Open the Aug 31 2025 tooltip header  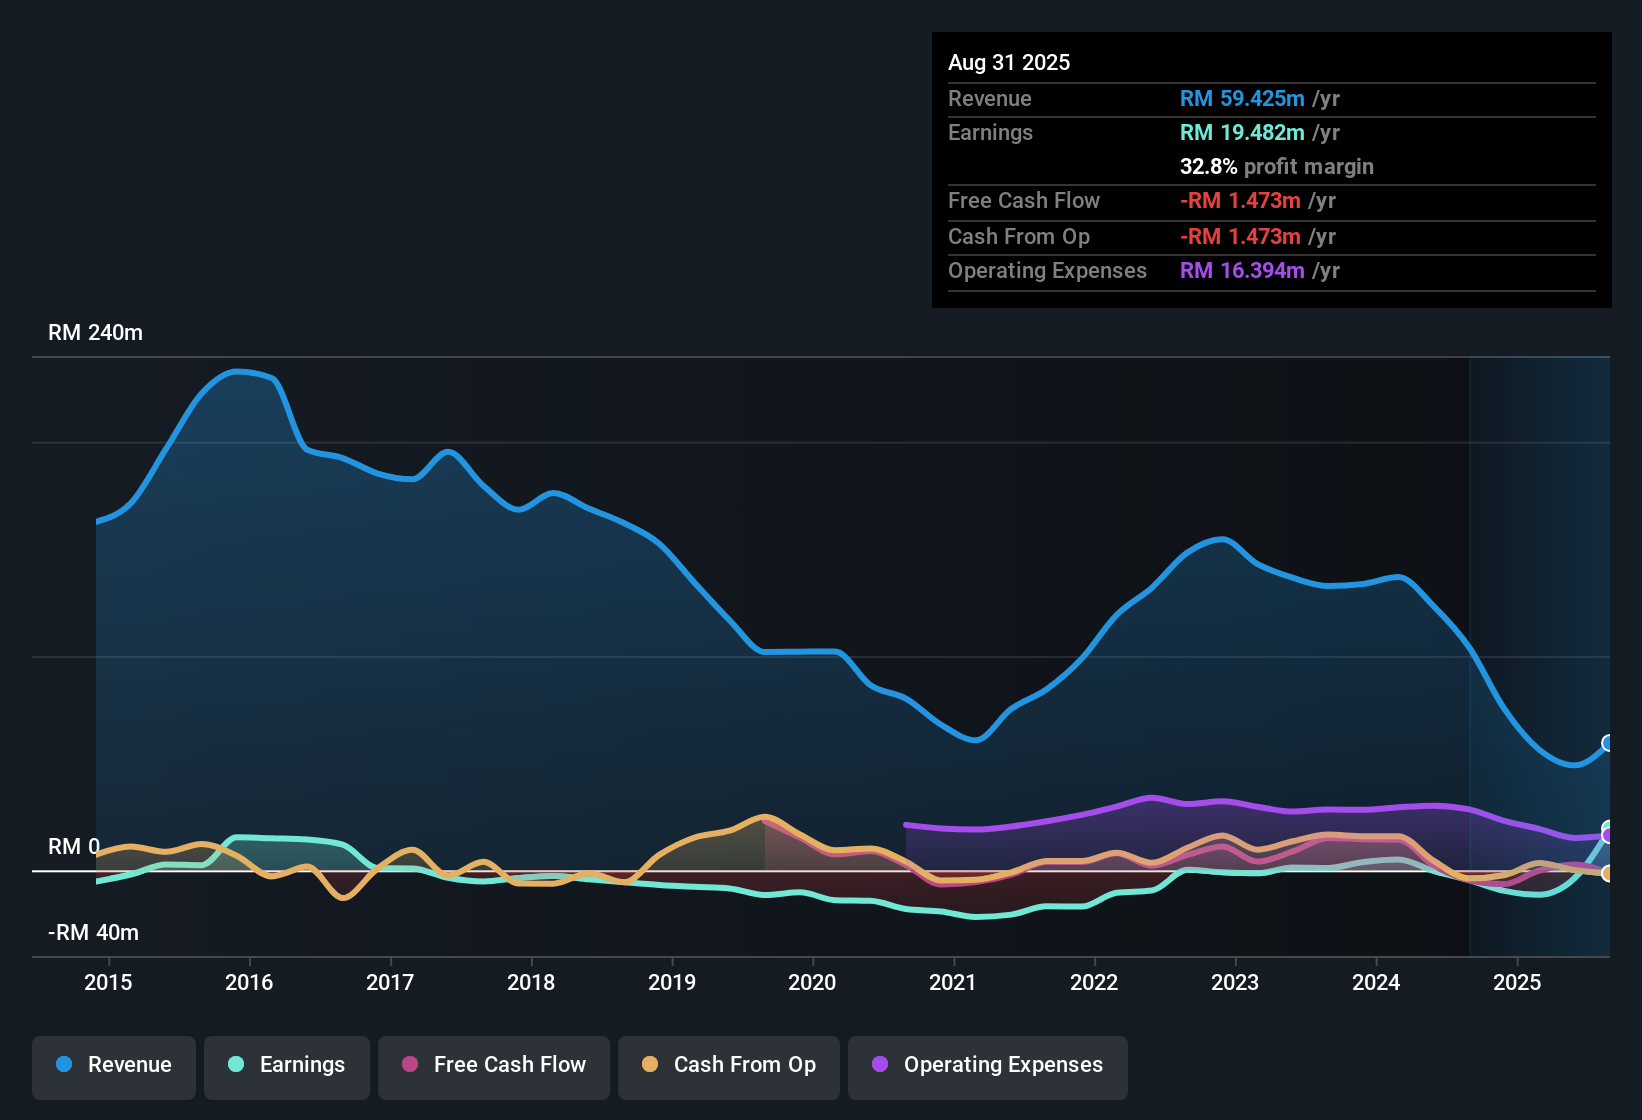[x=1009, y=62]
